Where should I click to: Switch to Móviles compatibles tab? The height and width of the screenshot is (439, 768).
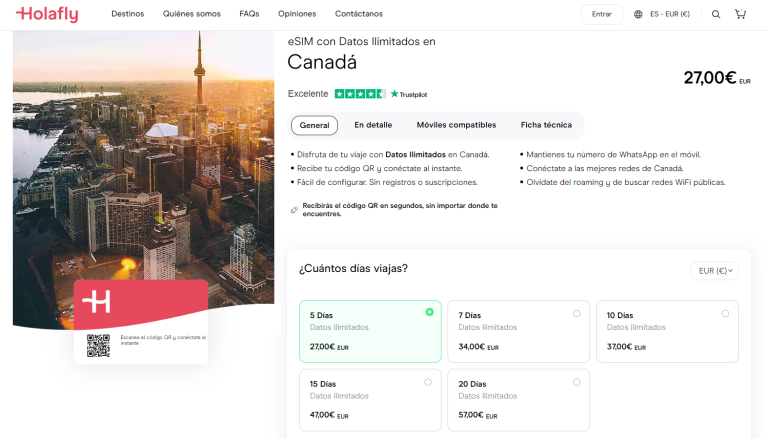(x=456, y=125)
